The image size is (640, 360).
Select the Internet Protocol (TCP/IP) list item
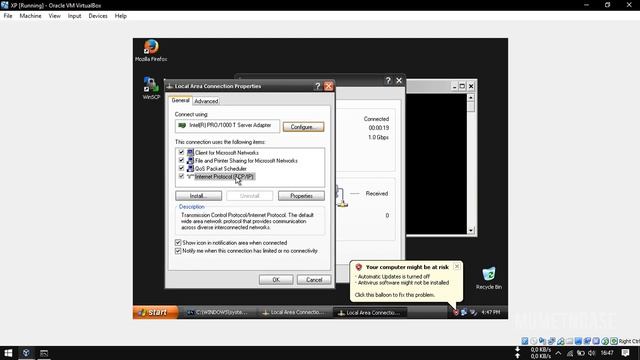[224, 176]
